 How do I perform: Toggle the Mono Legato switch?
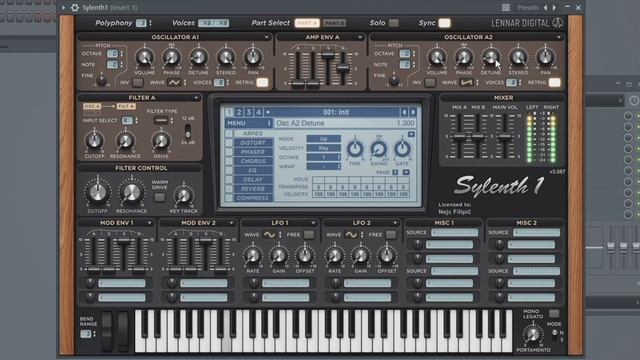554,314
